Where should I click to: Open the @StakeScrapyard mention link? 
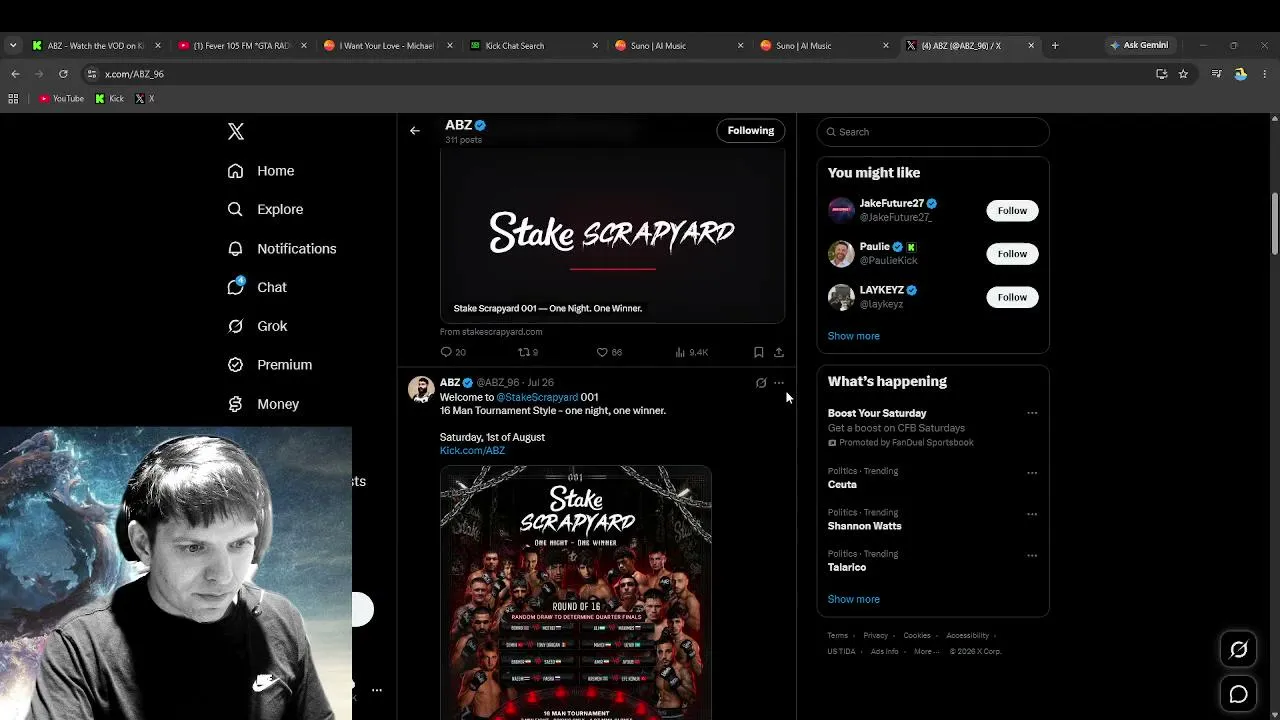pyautogui.click(x=537, y=397)
